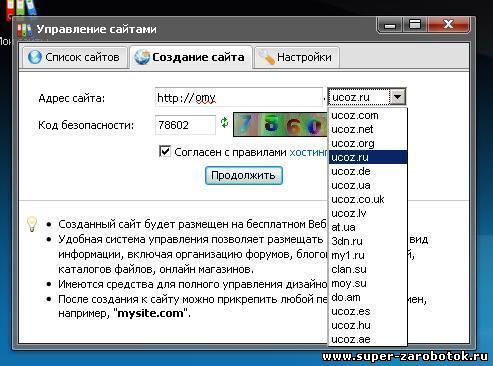Select ucoz.ua from the domain list
493x366 pixels.
pos(368,185)
